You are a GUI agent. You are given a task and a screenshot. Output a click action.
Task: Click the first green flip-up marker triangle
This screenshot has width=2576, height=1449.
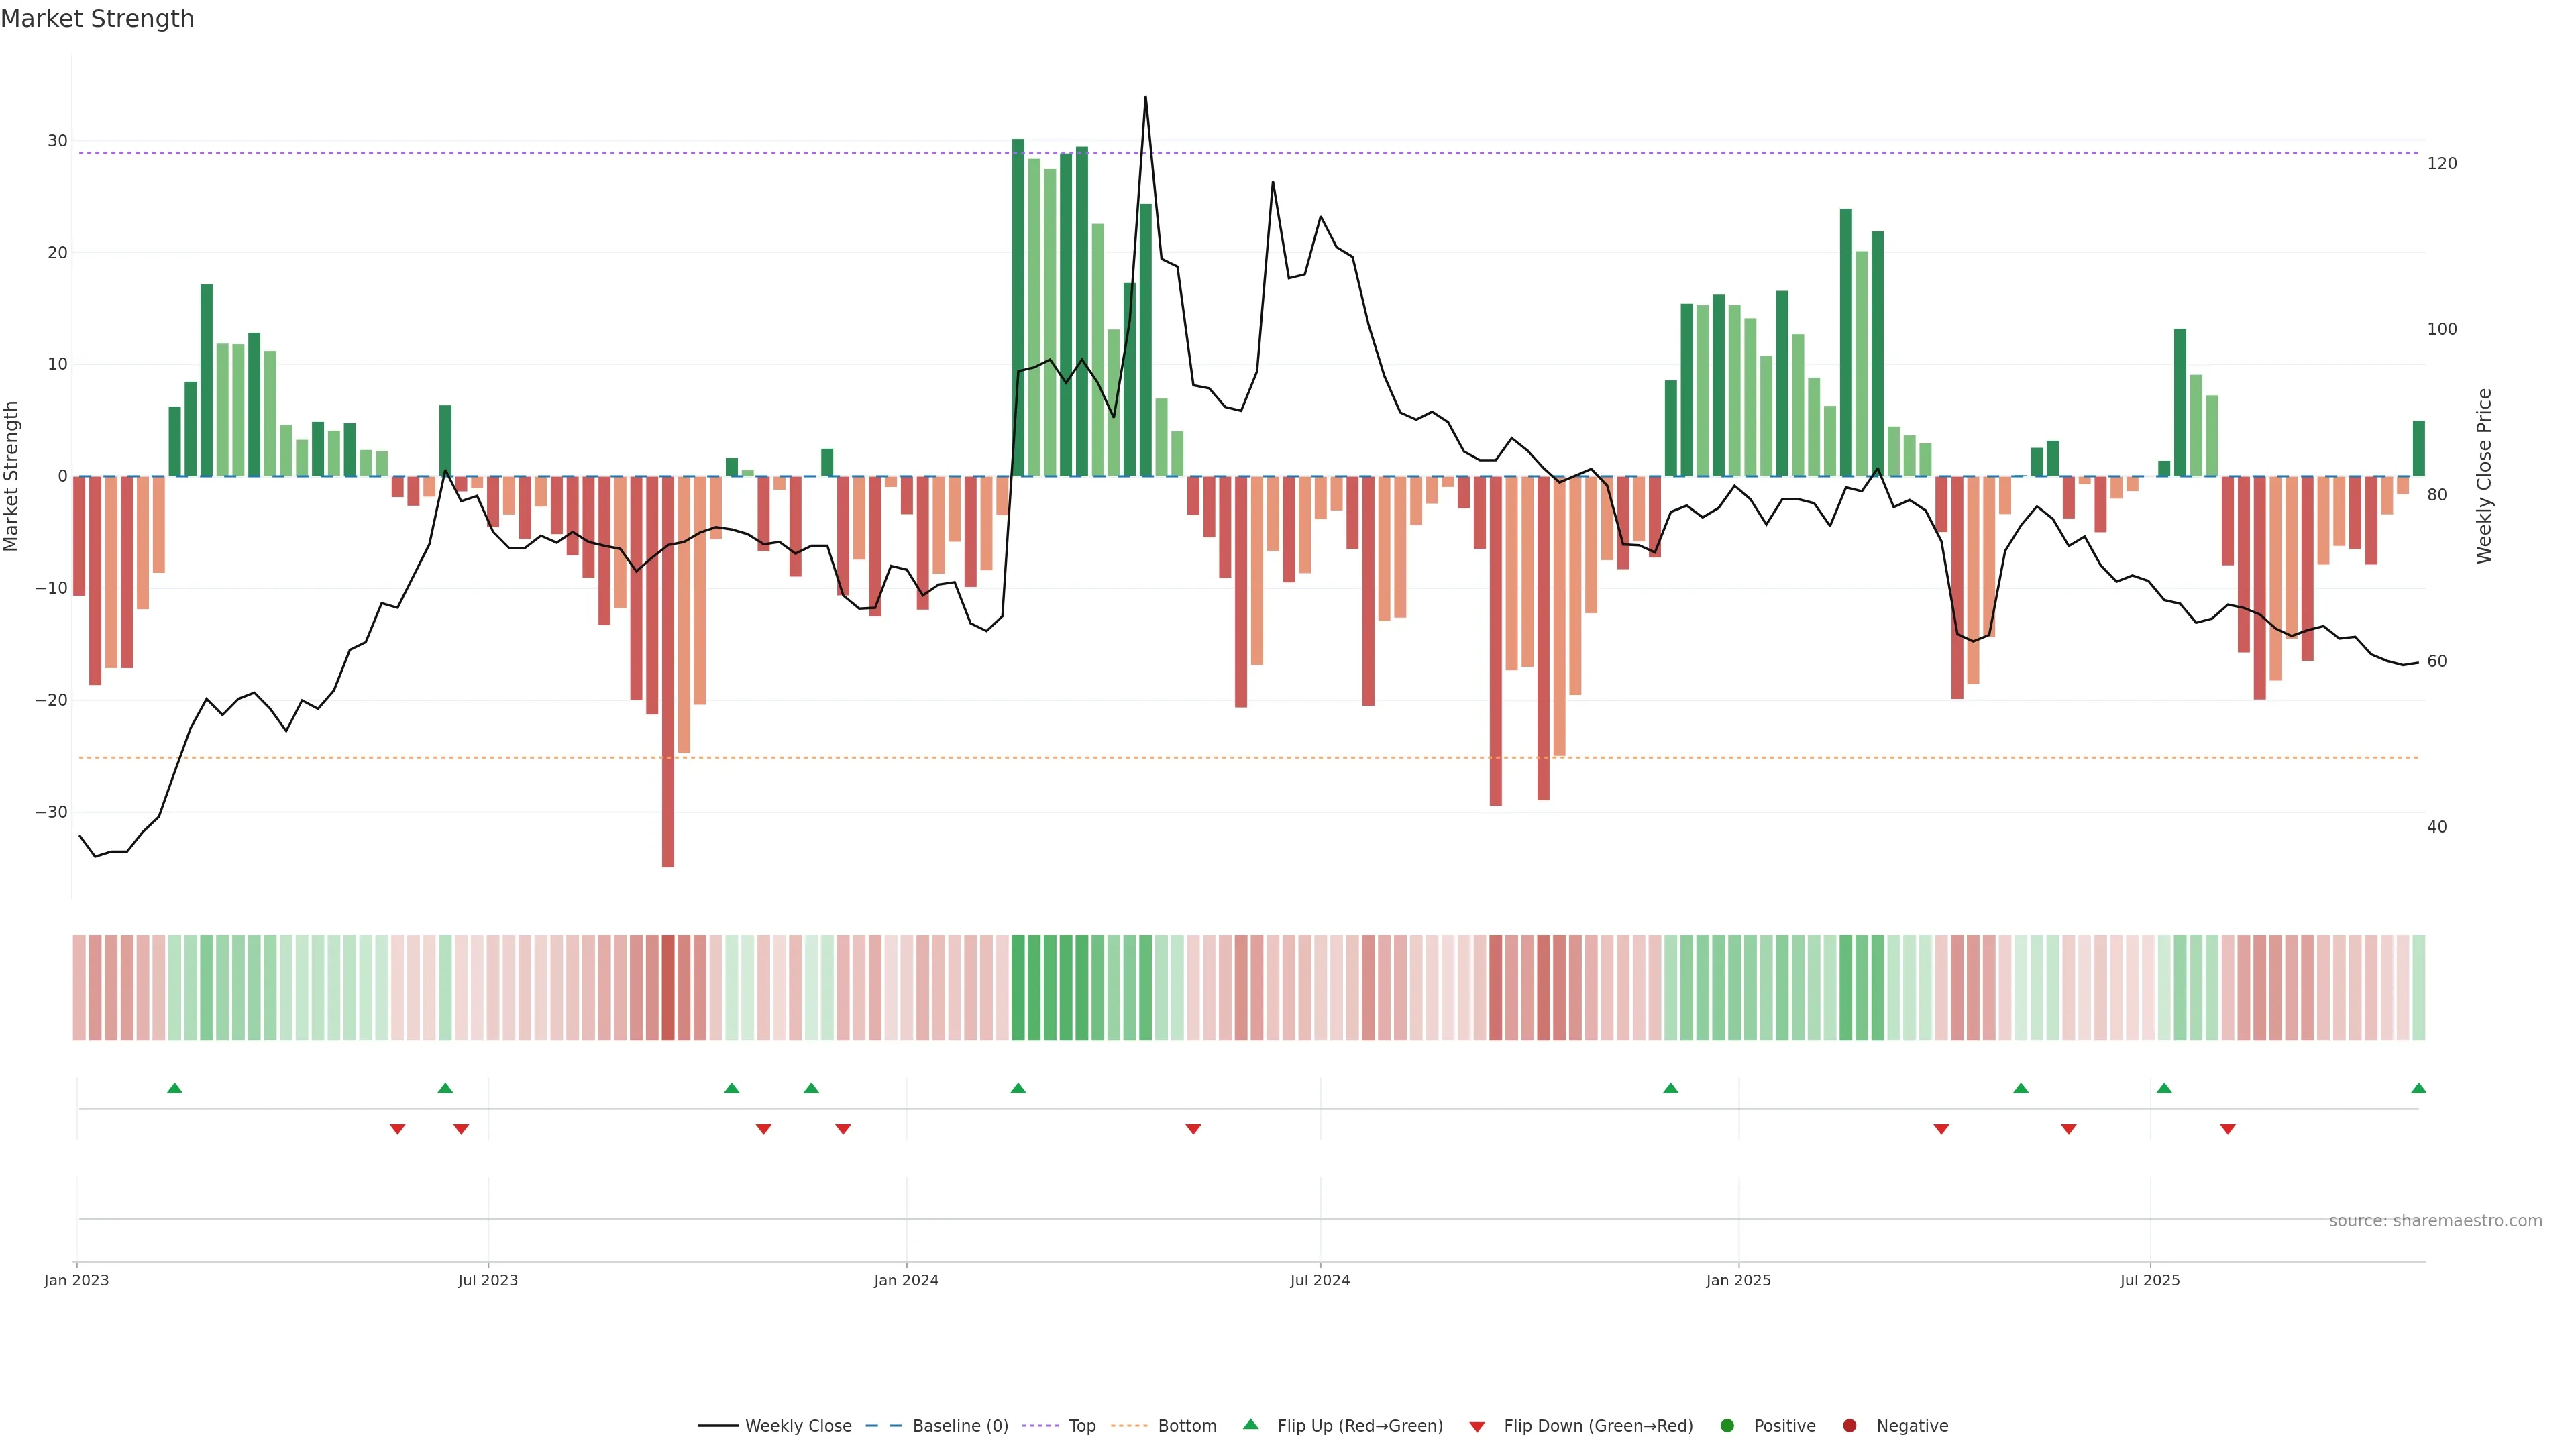175,1088
